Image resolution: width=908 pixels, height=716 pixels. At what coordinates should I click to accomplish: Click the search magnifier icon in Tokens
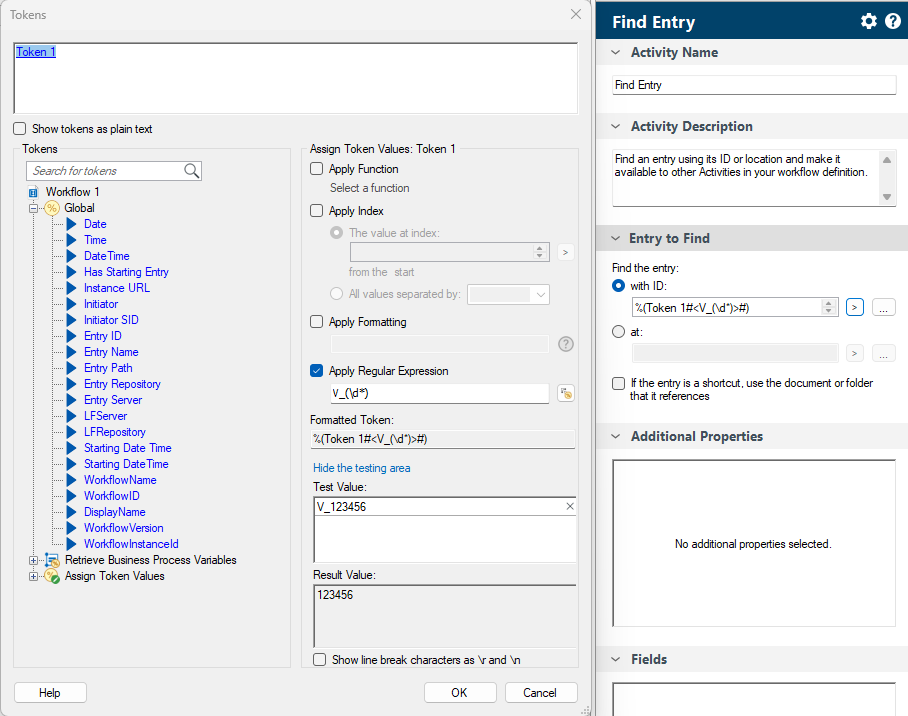[192, 171]
